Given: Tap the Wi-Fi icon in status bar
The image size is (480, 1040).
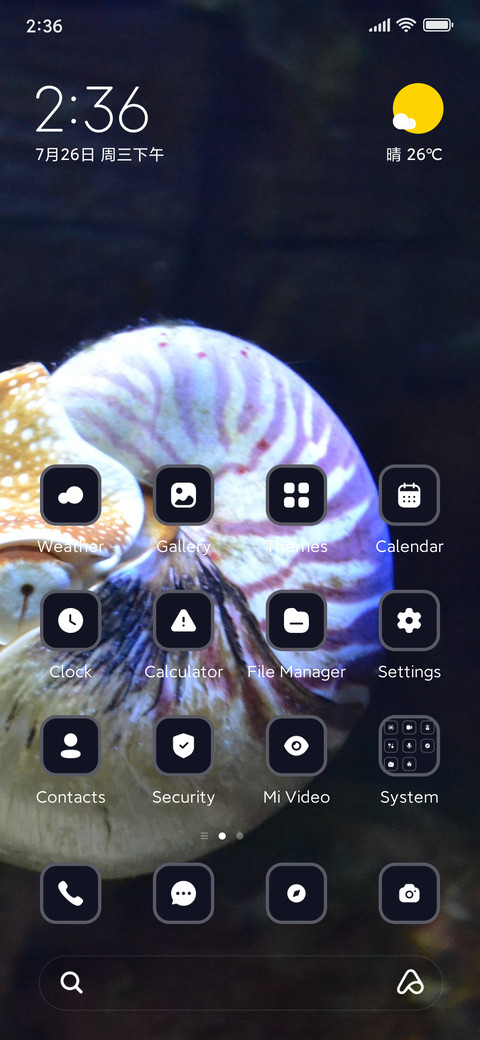Looking at the screenshot, I should 406,26.
